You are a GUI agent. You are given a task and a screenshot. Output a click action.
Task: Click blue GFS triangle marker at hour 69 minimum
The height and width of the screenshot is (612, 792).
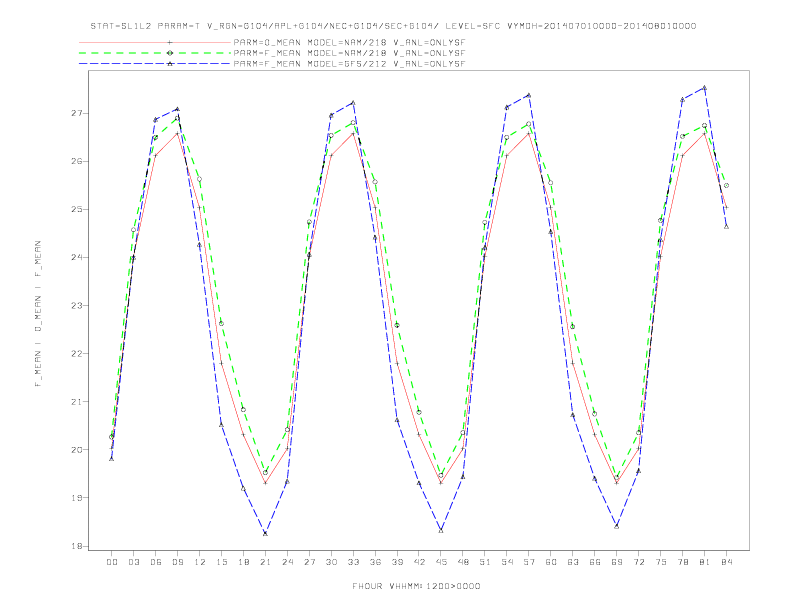[617, 526]
